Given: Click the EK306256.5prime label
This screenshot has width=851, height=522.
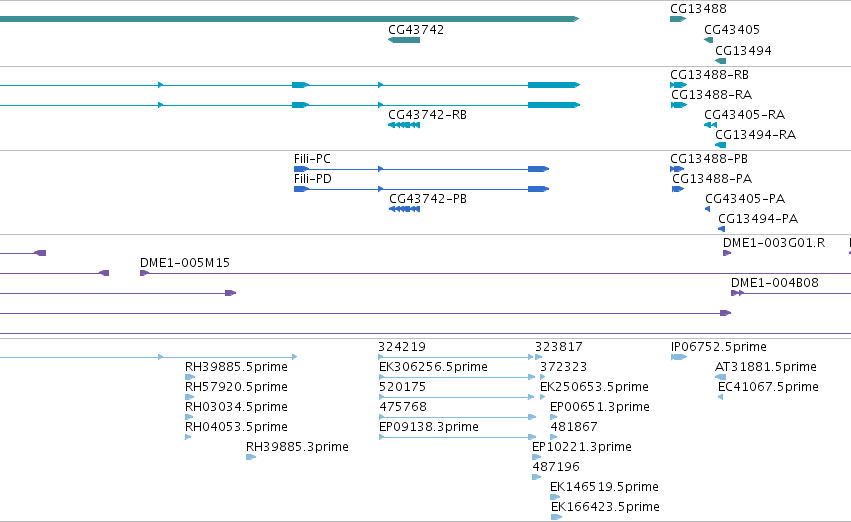Looking at the screenshot, I should 433,367.
